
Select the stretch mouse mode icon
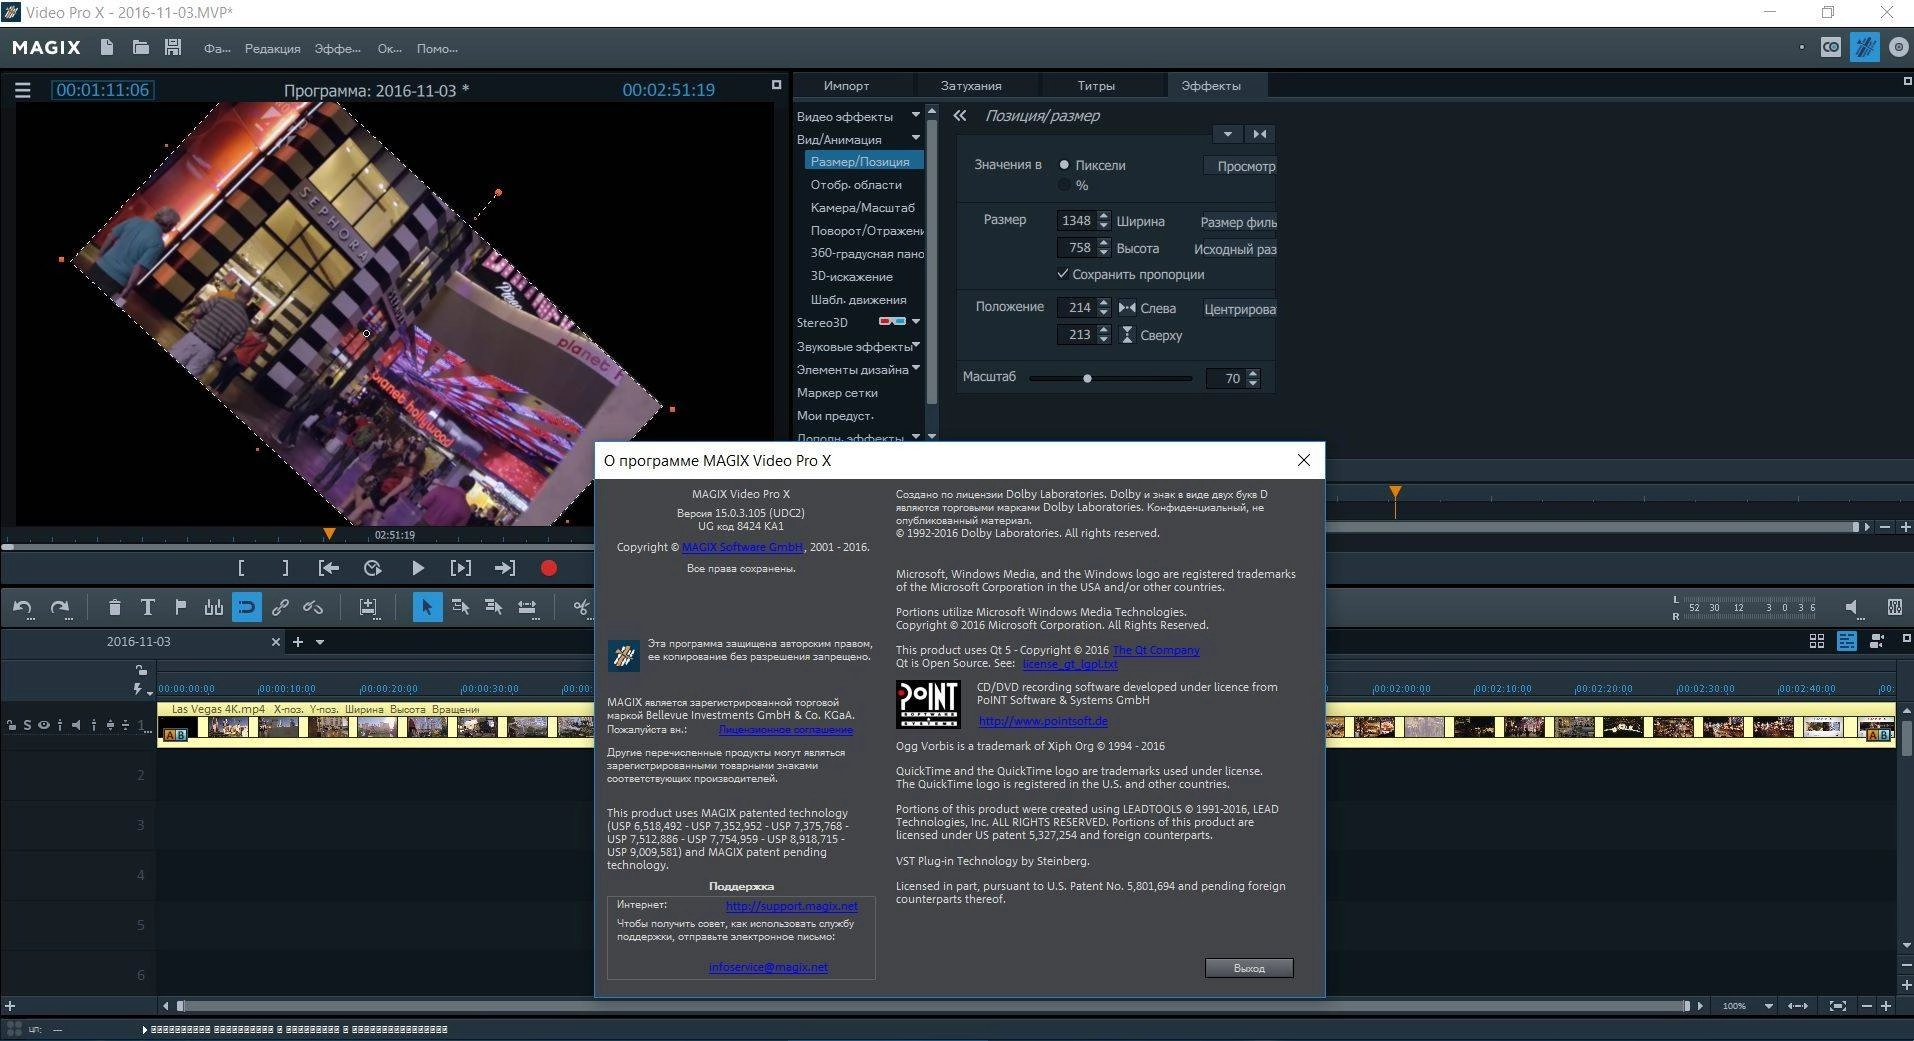click(x=527, y=607)
